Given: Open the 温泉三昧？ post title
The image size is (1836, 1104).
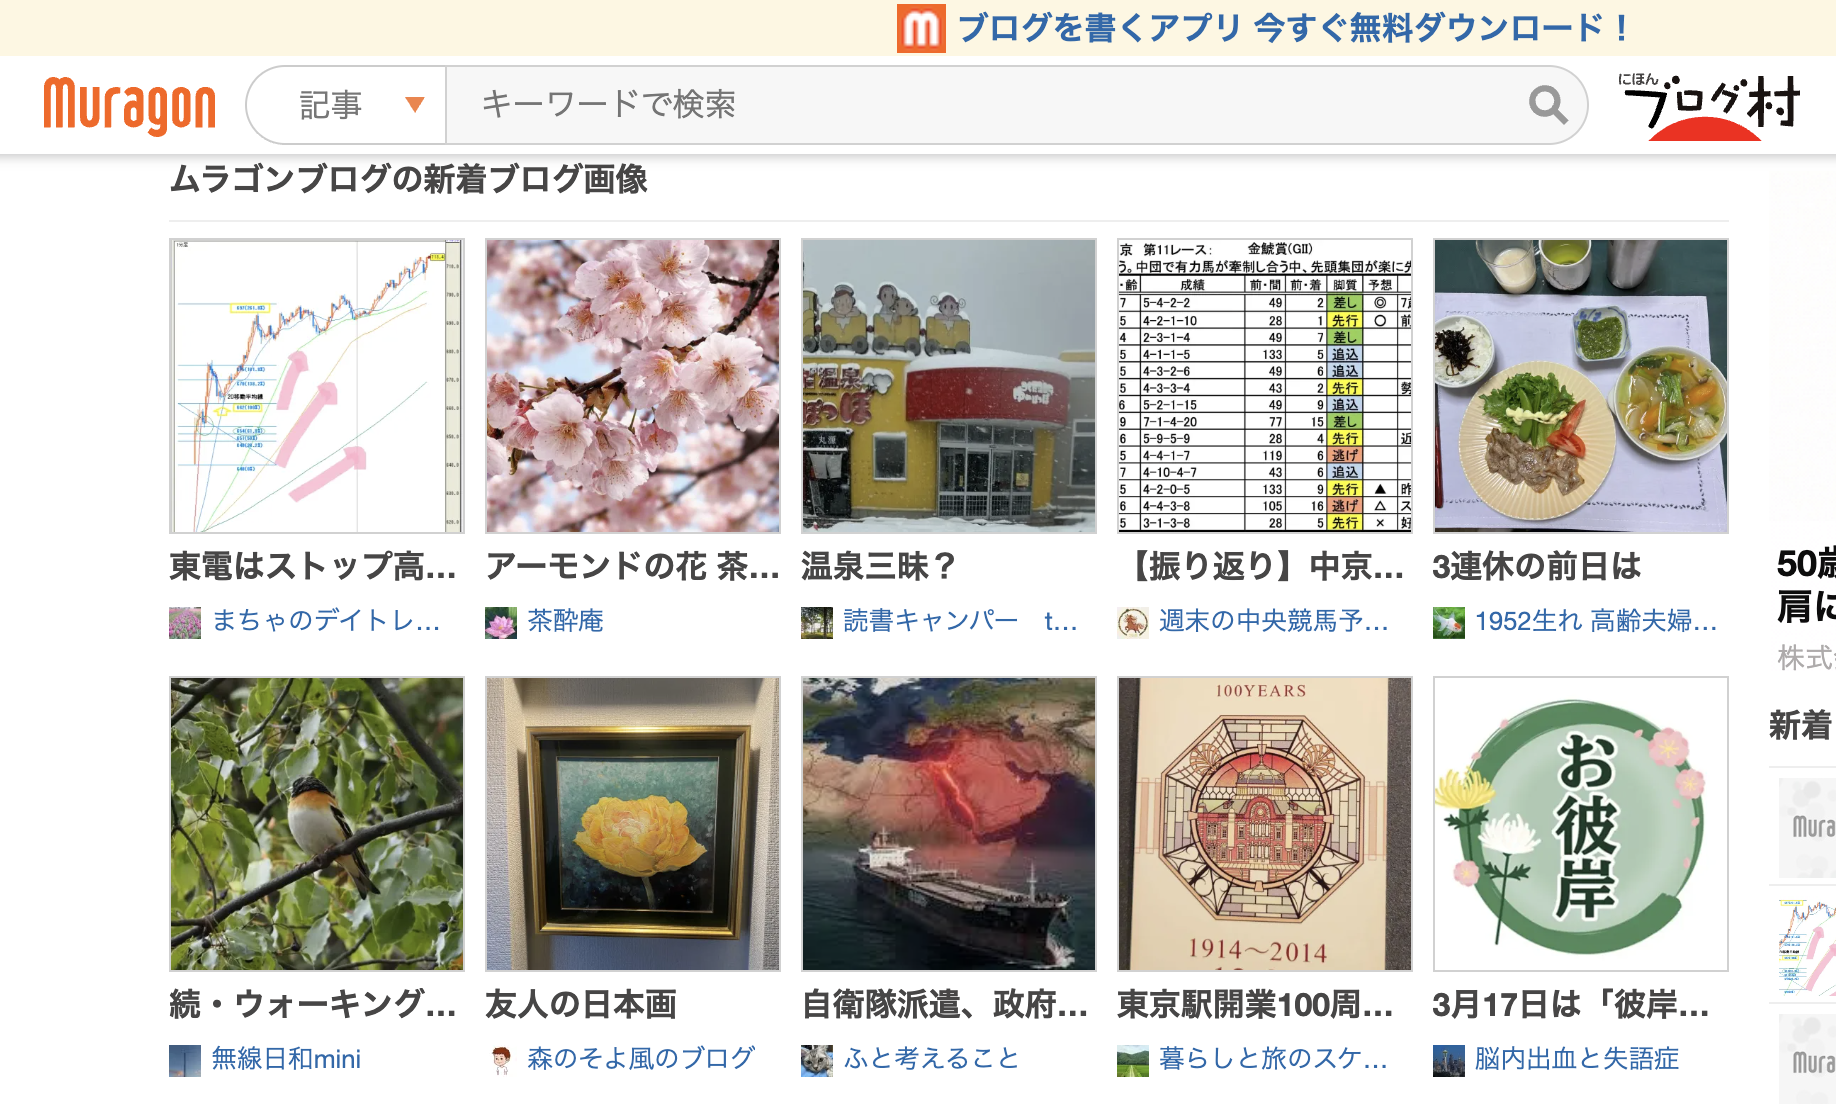Looking at the screenshot, I should click(878, 566).
